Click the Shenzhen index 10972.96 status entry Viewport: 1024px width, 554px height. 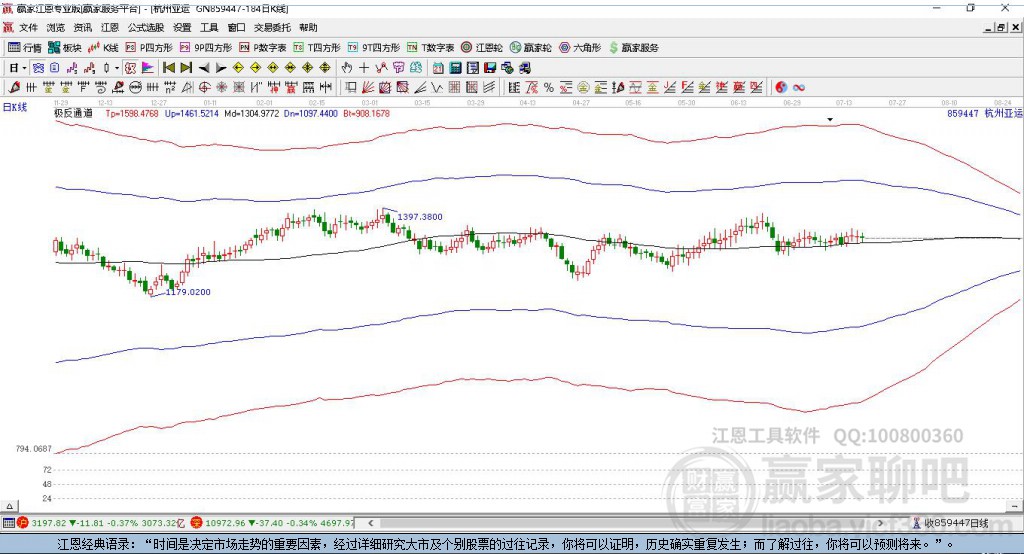click(272, 523)
